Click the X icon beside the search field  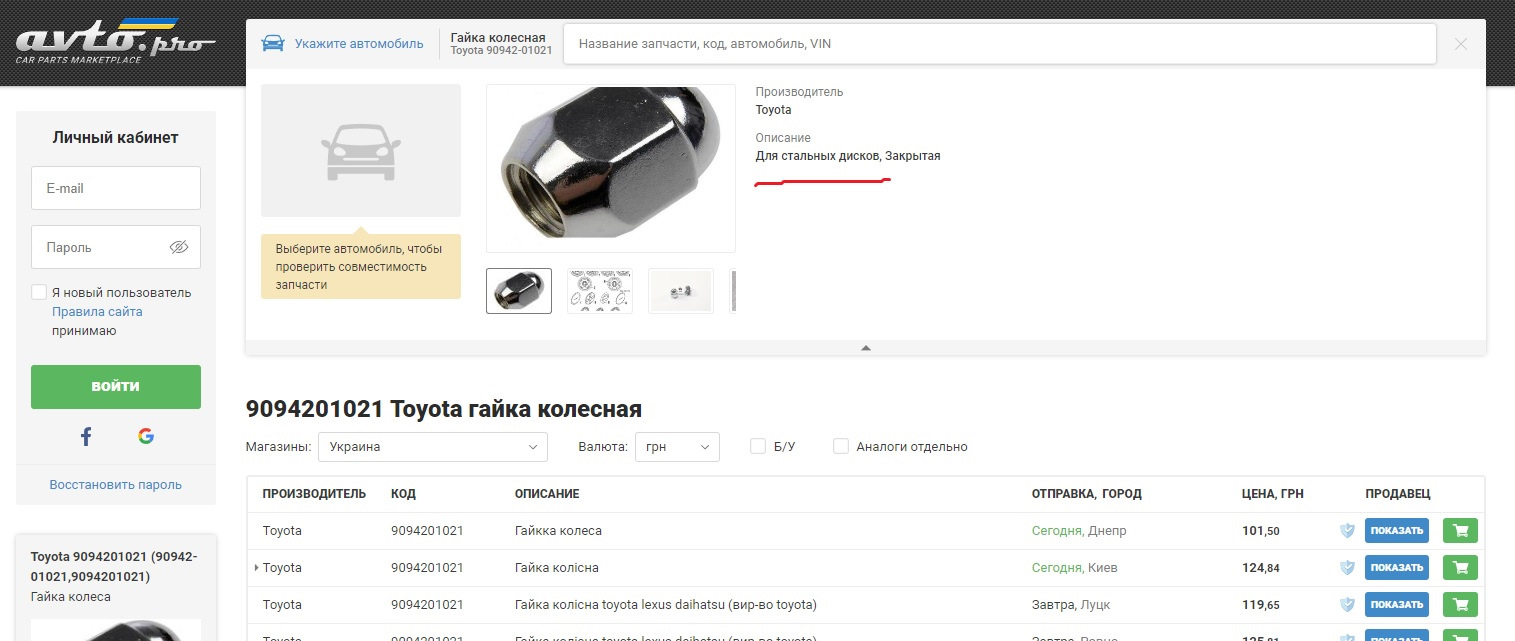point(1460,43)
